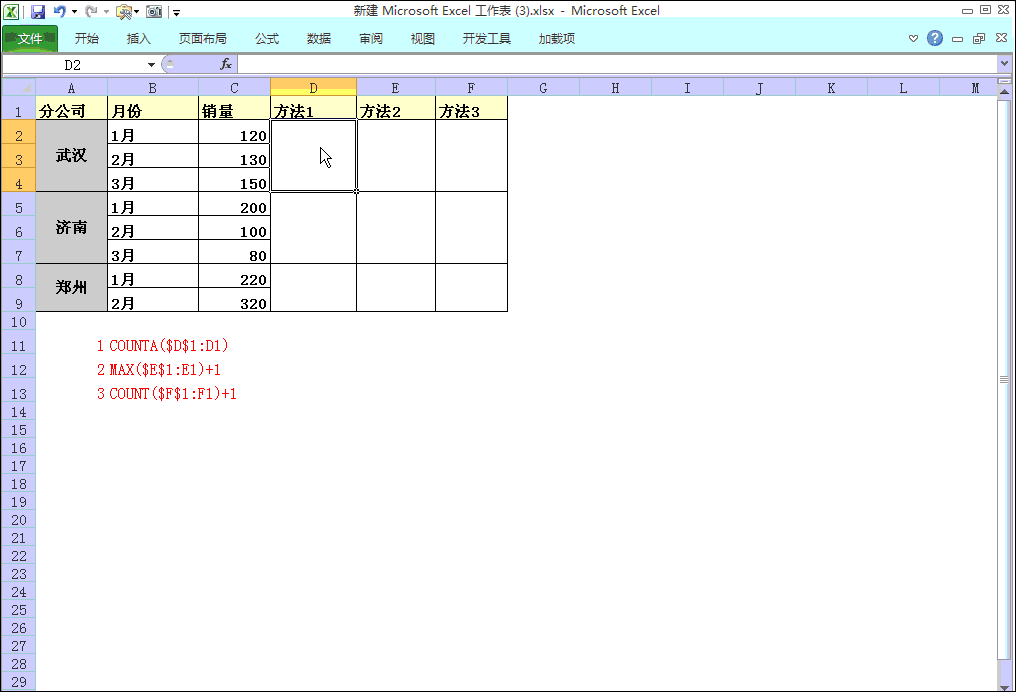The image size is (1016, 692).
Task: Switch to the 插入 tab
Action: (138, 39)
